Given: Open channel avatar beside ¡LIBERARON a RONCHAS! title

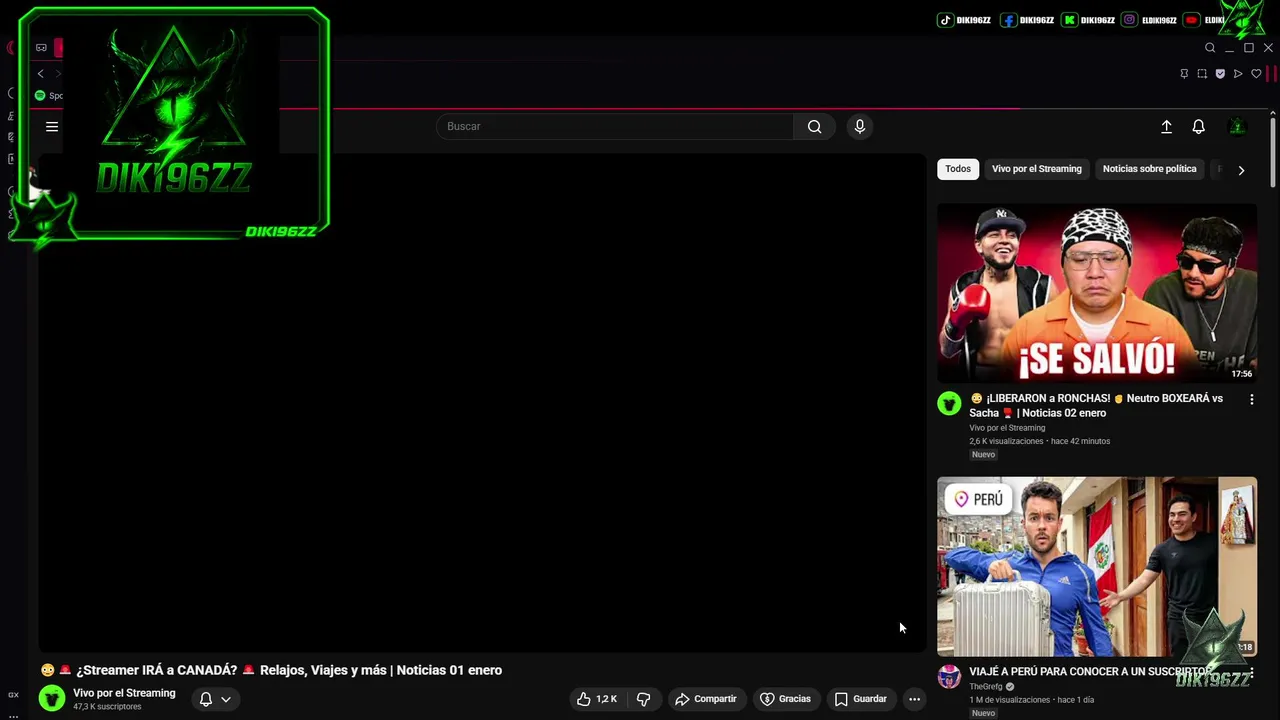Looking at the screenshot, I should (x=949, y=403).
